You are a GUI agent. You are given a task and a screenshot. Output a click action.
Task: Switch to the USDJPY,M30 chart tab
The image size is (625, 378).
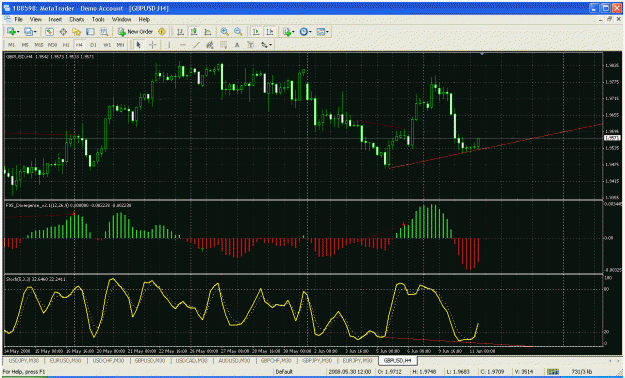pos(24,360)
